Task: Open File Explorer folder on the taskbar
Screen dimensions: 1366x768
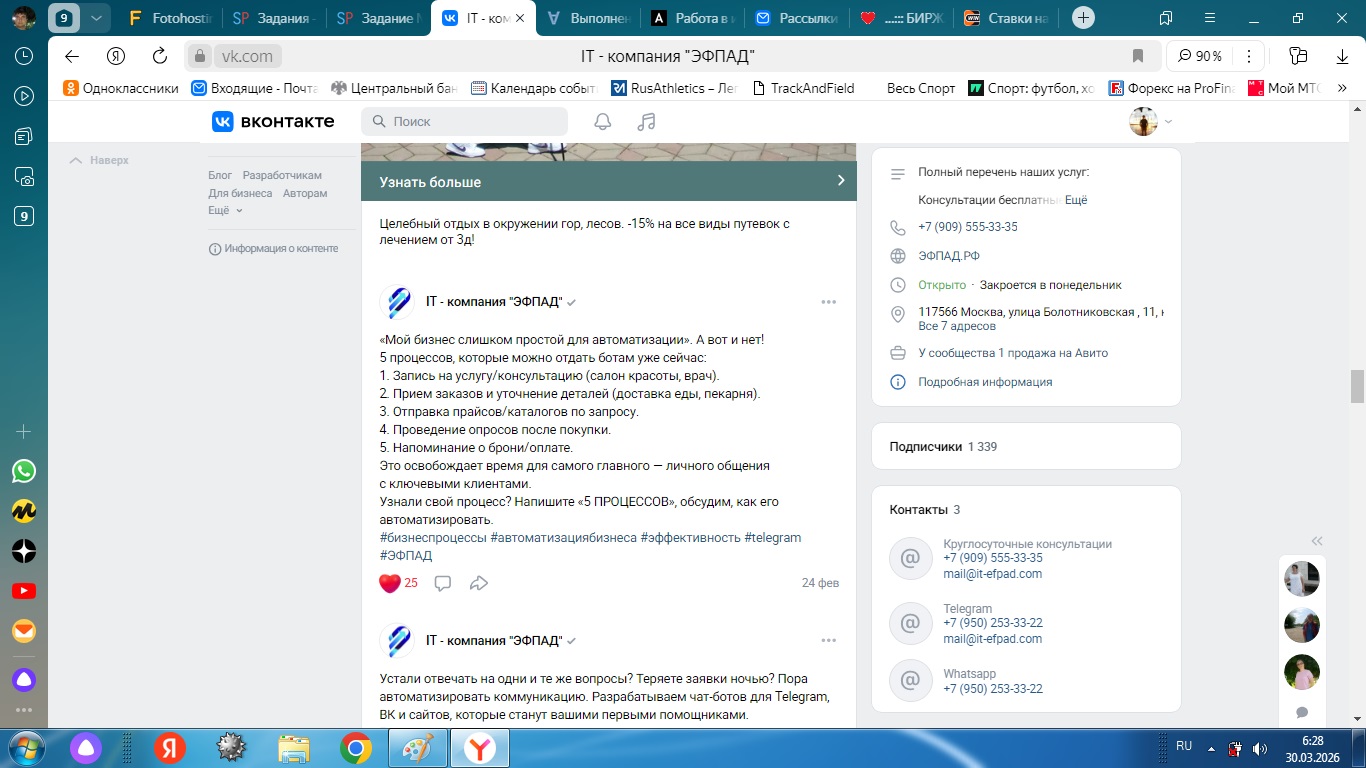Action: click(294, 747)
